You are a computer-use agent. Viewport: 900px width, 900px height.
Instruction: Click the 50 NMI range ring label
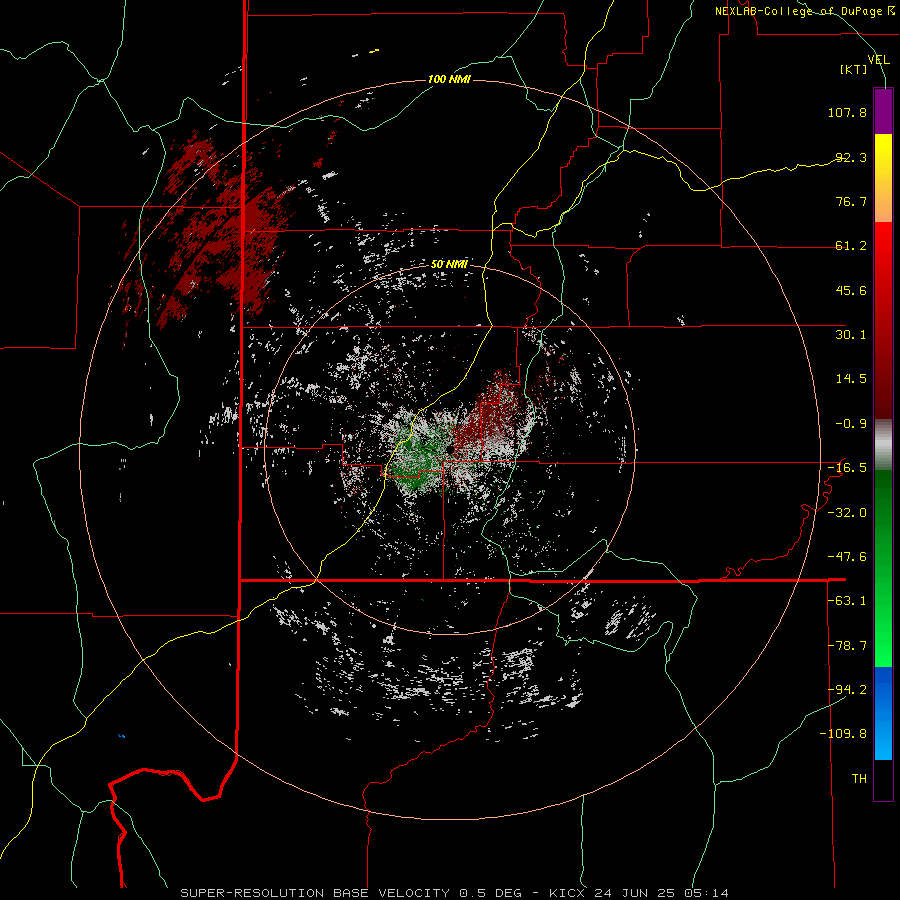click(449, 264)
